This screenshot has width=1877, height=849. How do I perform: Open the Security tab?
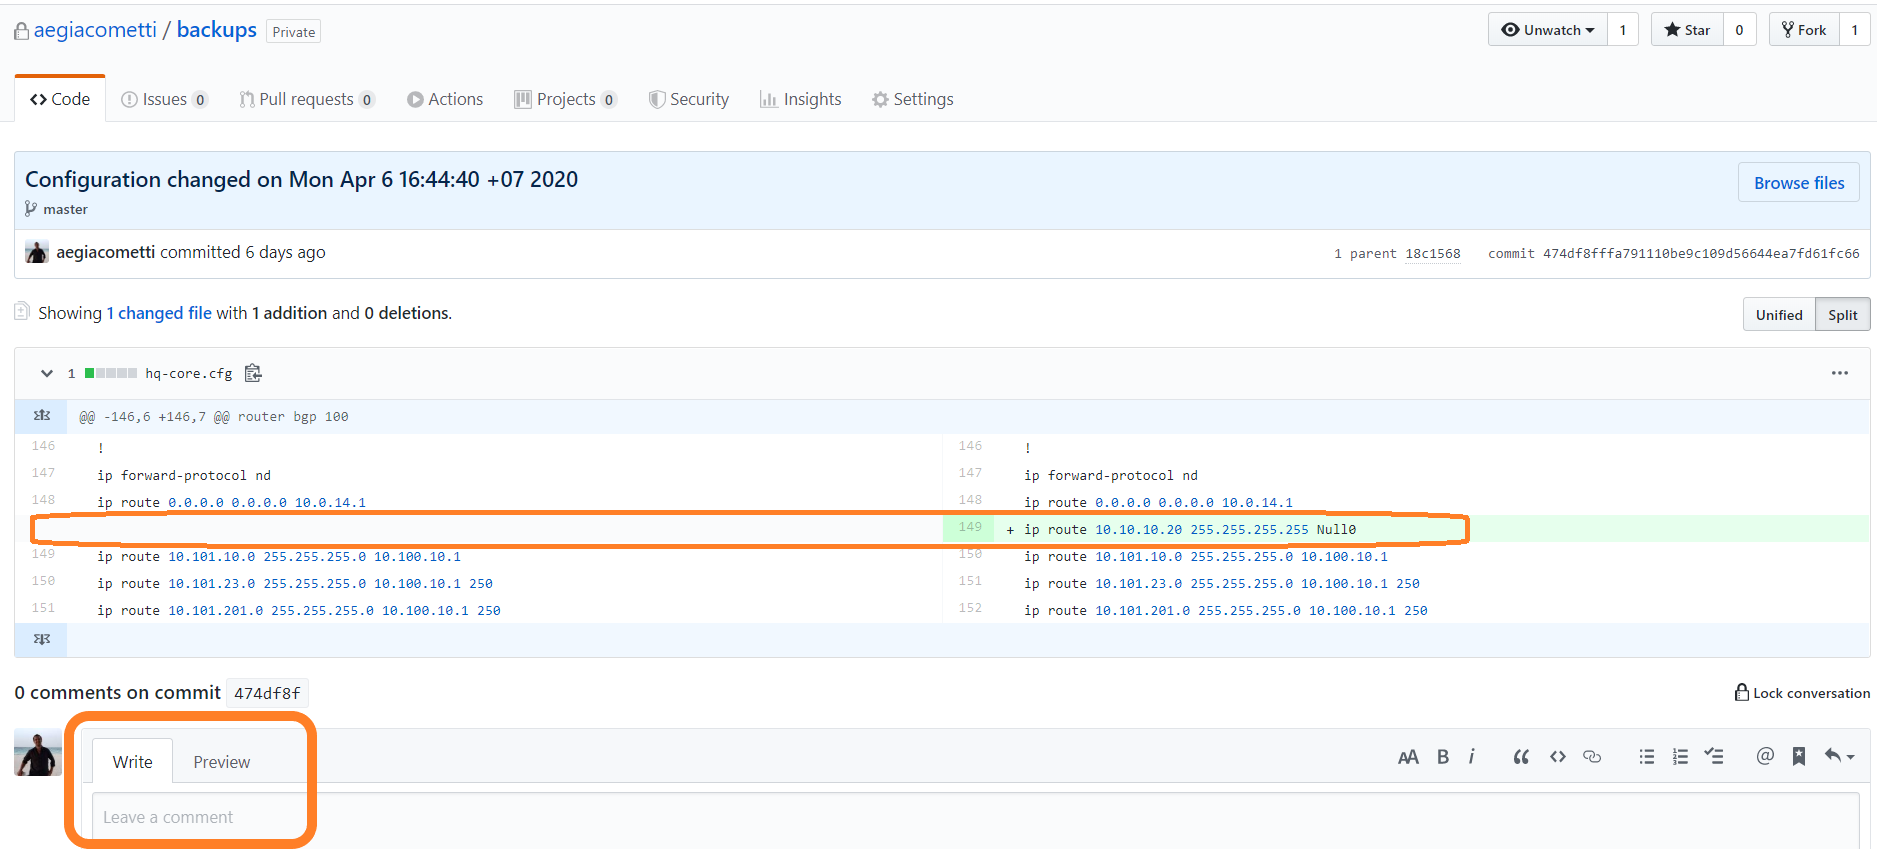(689, 99)
